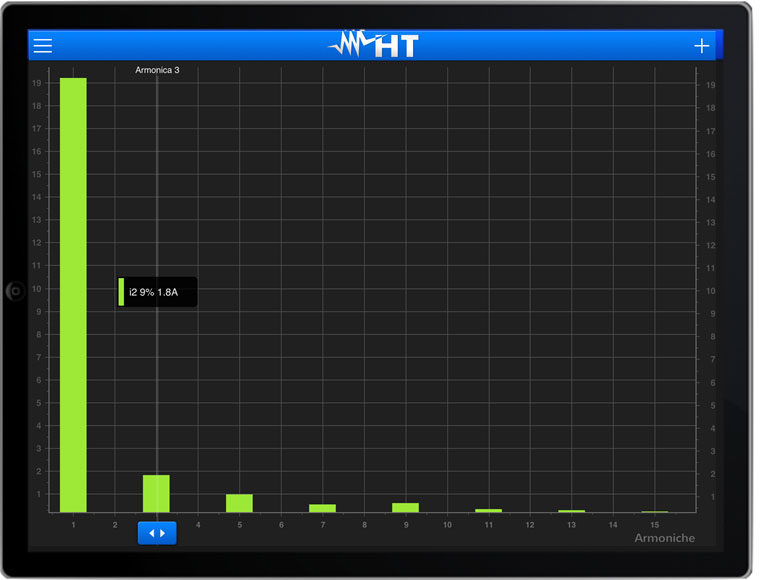Click the green swatch in the i2 tooltip

click(x=121, y=292)
